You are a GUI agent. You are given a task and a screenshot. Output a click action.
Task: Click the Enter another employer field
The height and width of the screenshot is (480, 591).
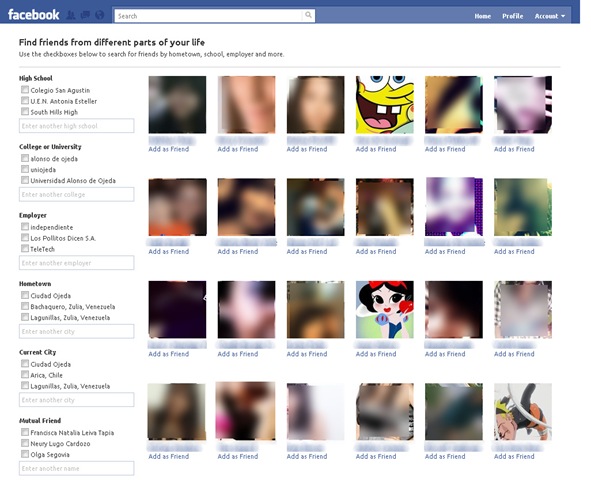[x=77, y=263]
